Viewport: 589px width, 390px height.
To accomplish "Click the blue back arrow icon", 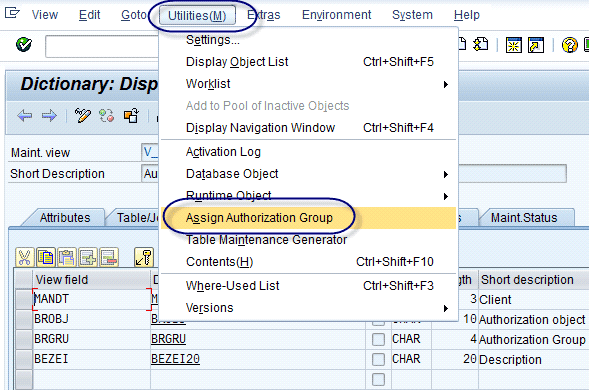I will (25, 116).
